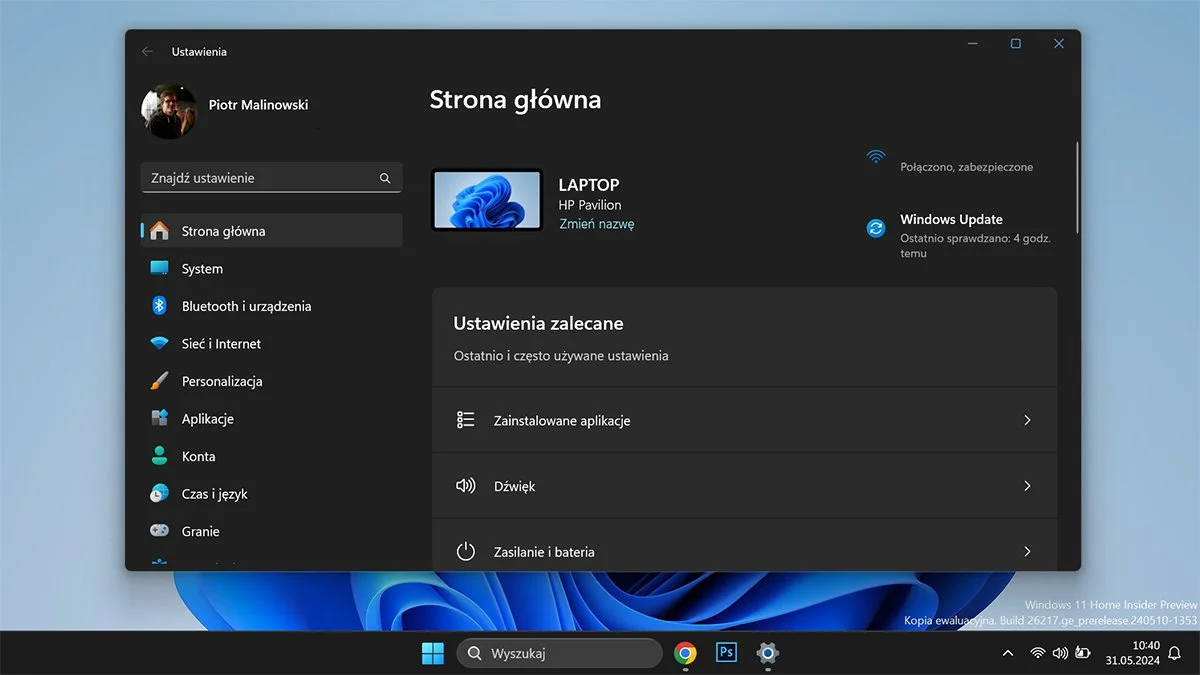This screenshot has height=675, width=1200.
Task: Open the Konta settings page
Action: click(197, 456)
